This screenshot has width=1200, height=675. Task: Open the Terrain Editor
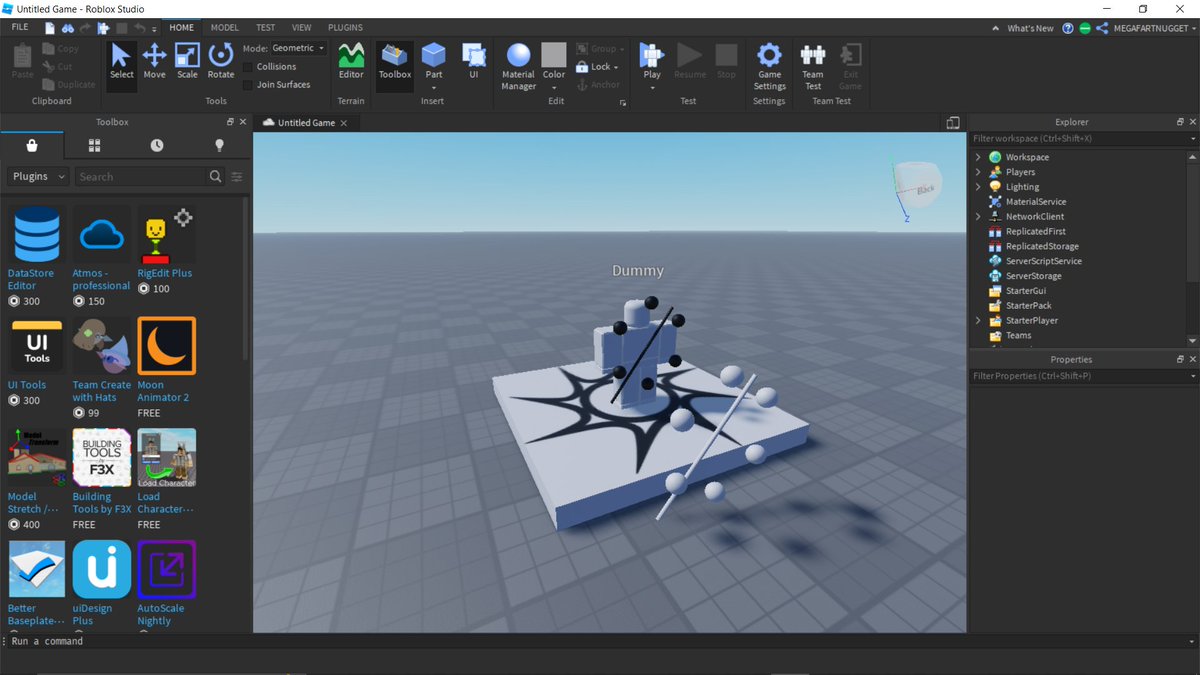351,60
